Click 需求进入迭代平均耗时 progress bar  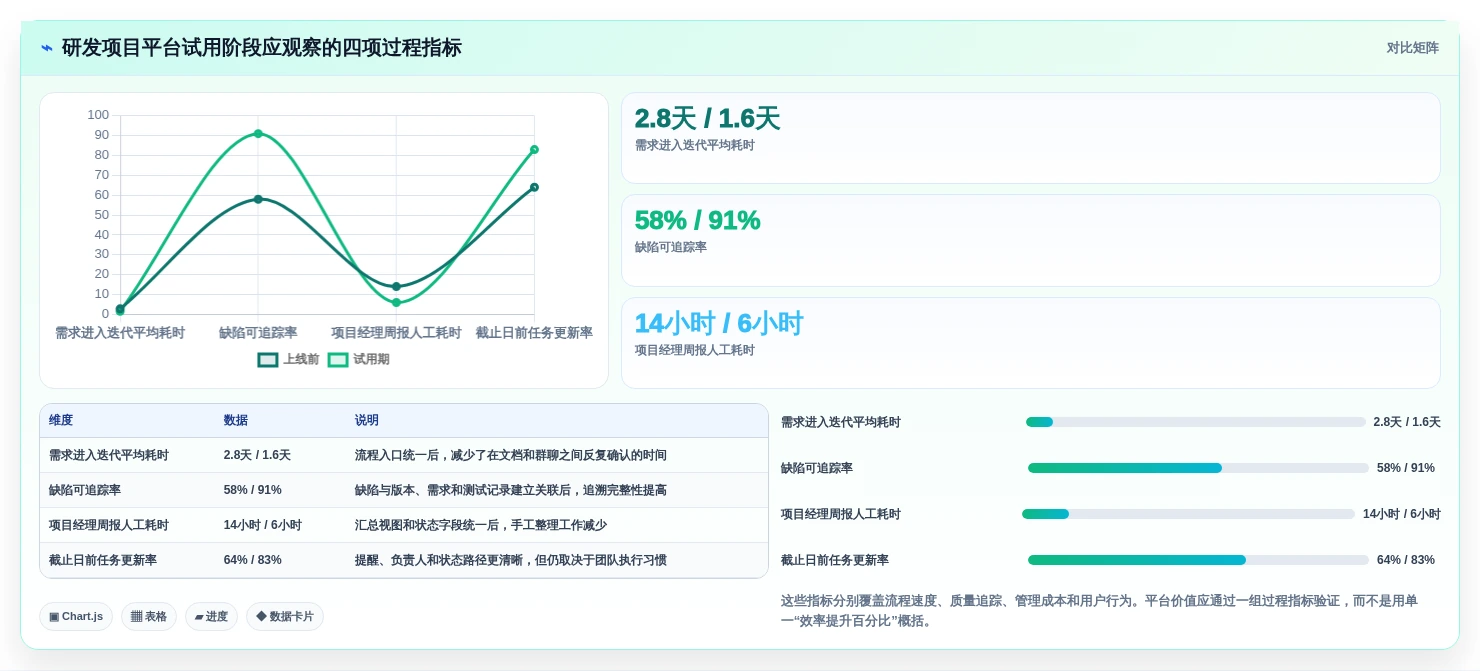1196,422
